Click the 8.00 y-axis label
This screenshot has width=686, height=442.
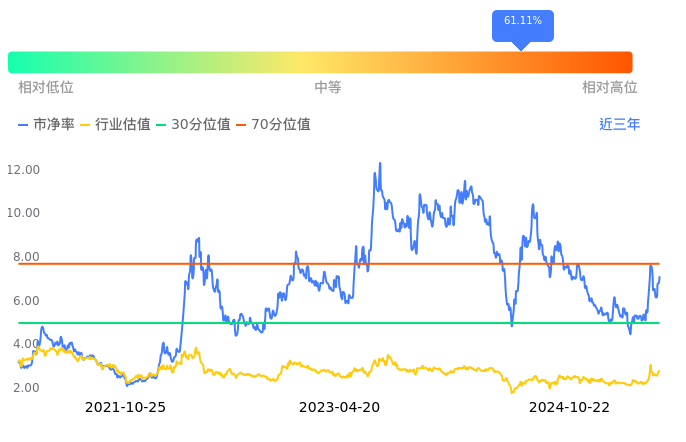tap(26, 257)
